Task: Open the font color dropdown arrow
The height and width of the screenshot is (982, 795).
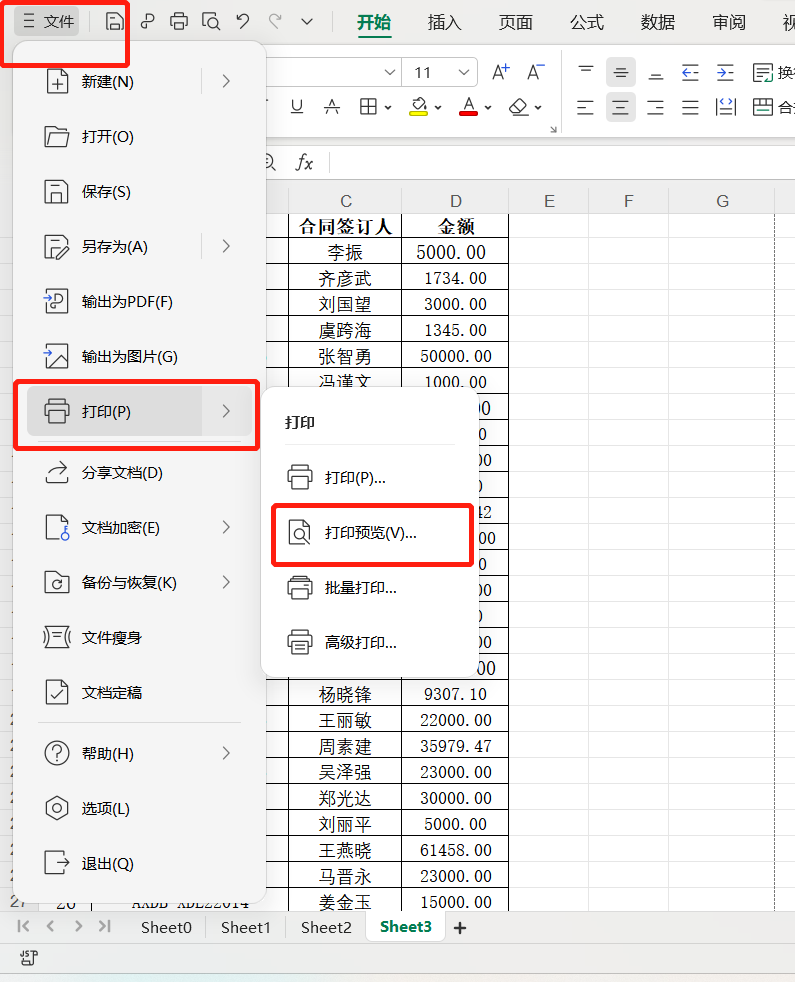Action: point(487,108)
